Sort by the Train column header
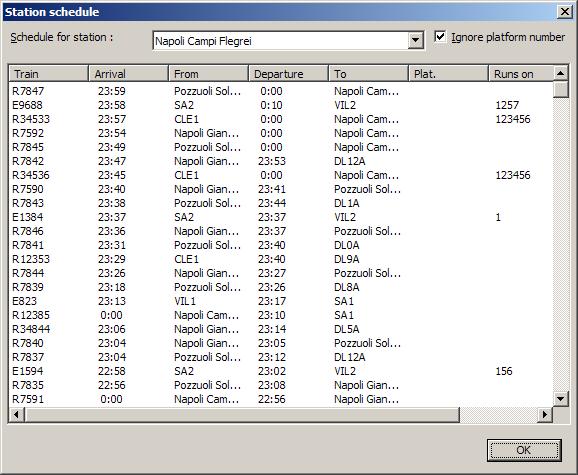The width and height of the screenshot is (578, 475). tap(49, 74)
